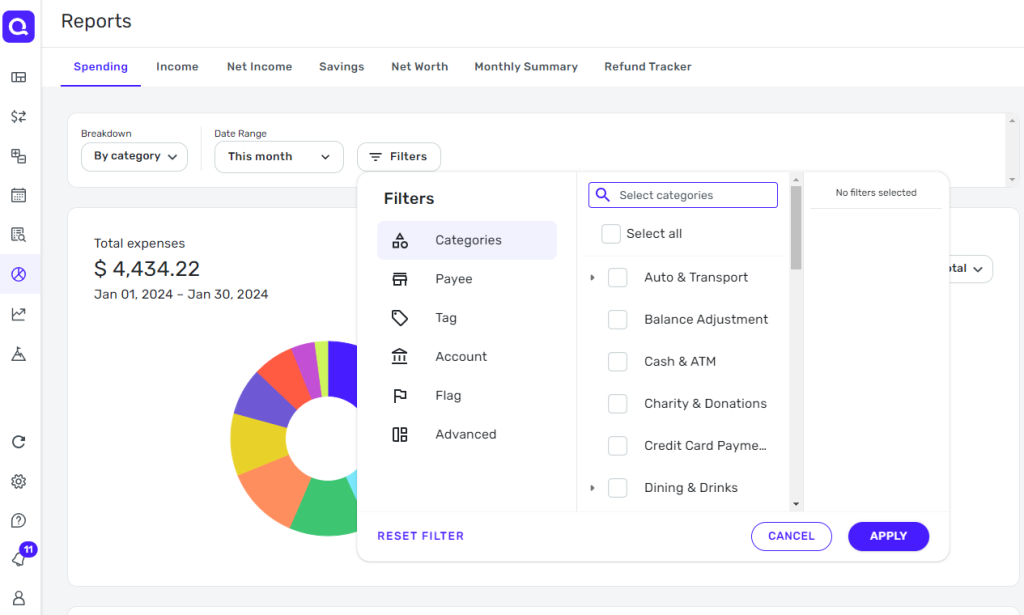Image resolution: width=1024 pixels, height=615 pixels.
Task: Open the Breakdown By category dropdown
Action: click(134, 156)
